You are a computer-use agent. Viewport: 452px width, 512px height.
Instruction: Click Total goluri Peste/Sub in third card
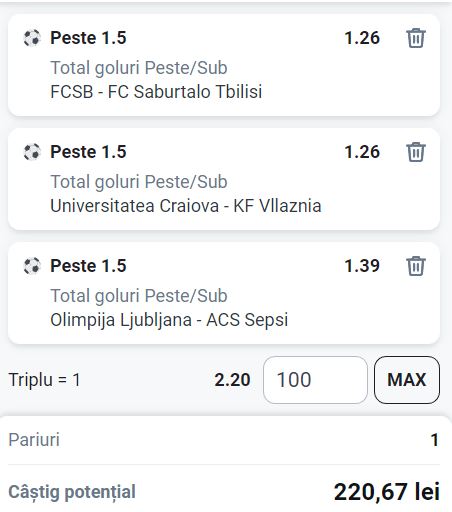[x=139, y=296]
